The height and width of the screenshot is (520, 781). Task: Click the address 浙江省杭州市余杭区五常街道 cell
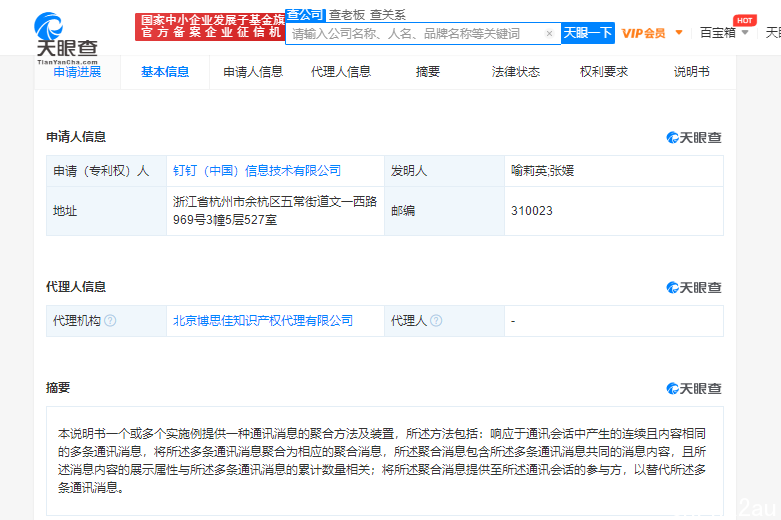pos(275,211)
